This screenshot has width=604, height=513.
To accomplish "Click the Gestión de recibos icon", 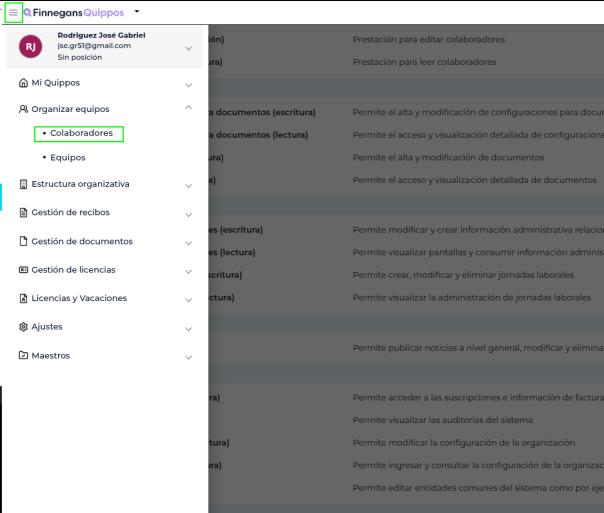I will [x=23, y=213].
